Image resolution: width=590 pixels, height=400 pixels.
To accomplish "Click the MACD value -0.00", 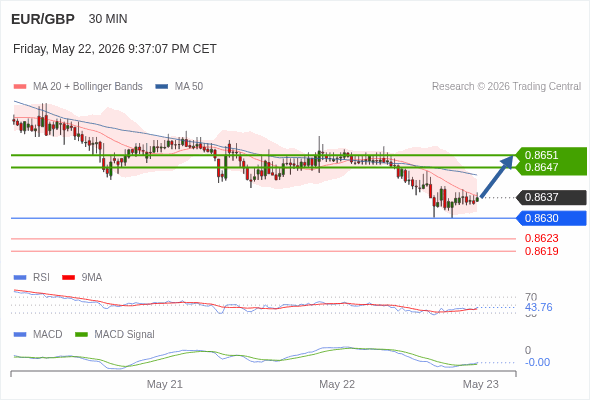I will coord(537,362).
